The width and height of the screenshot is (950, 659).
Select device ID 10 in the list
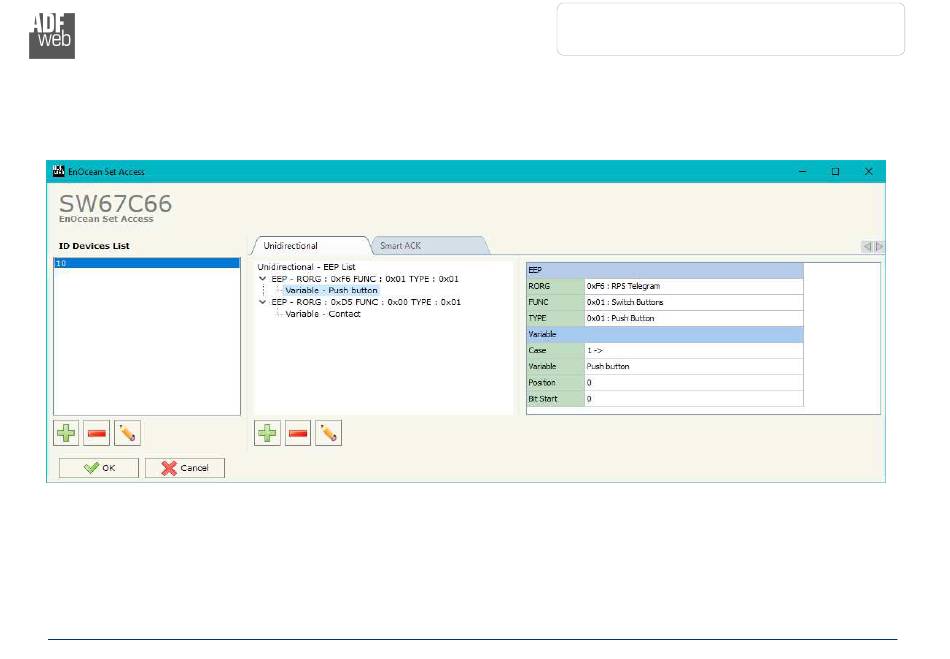coord(146,263)
